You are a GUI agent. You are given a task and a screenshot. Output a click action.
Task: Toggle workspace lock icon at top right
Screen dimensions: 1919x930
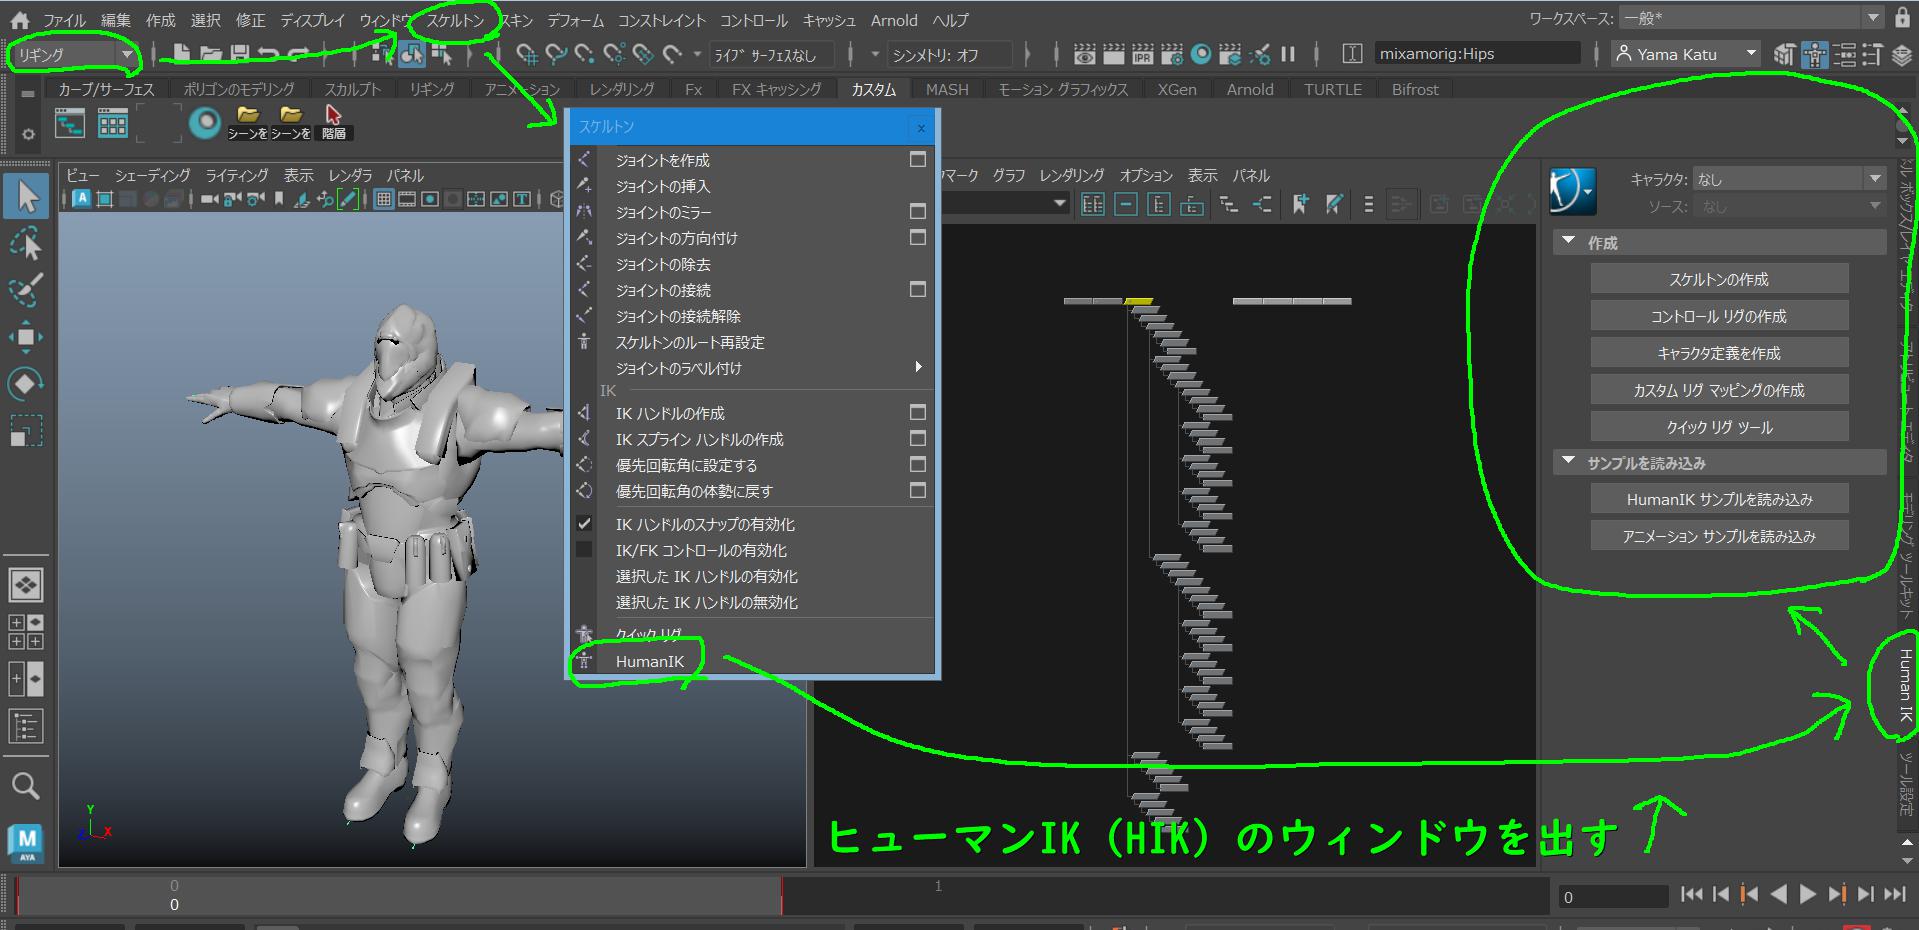1902,17
